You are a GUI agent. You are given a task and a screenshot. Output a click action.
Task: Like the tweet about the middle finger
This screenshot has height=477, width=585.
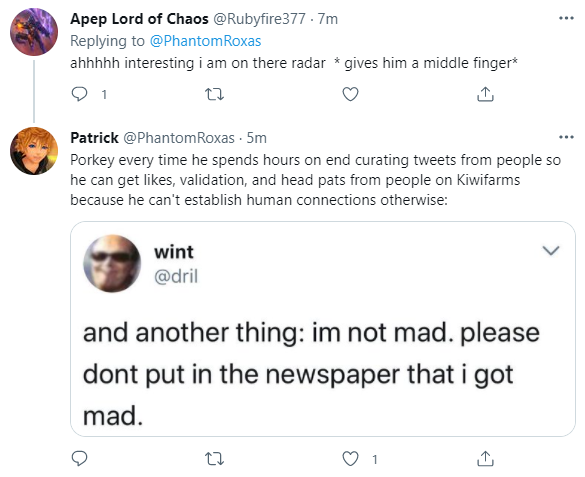pyautogui.click(x=350, y=94)
